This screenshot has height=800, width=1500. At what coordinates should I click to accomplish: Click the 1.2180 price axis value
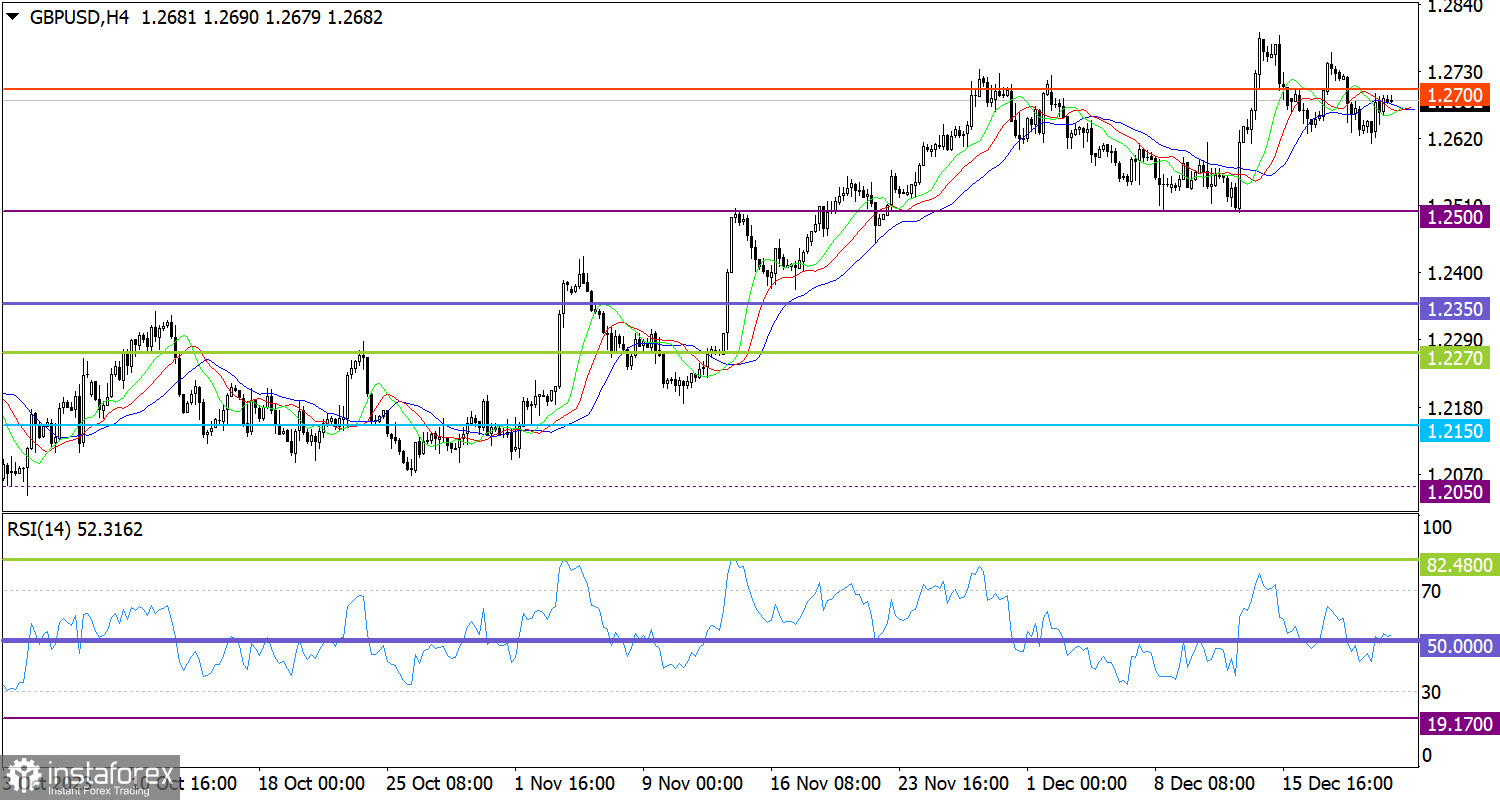[x=1454, y=408]
